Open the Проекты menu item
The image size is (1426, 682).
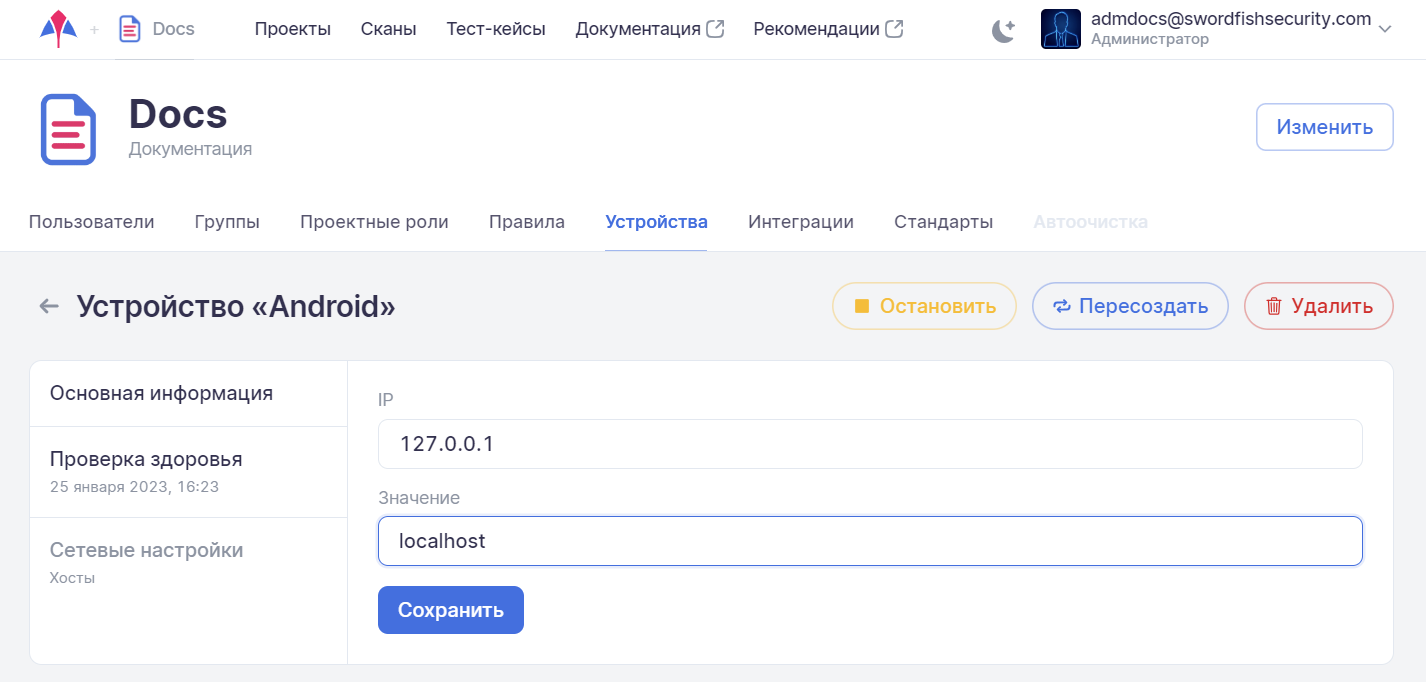292,29
